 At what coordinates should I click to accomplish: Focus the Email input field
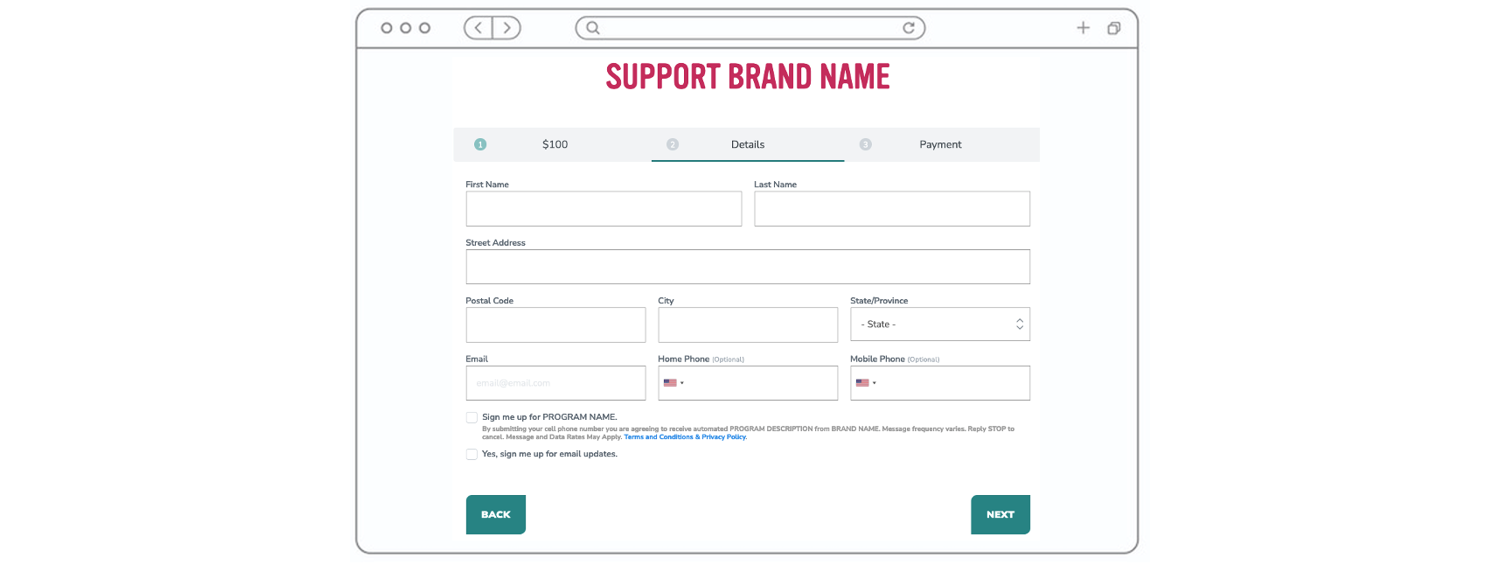[x=555, y=383]
